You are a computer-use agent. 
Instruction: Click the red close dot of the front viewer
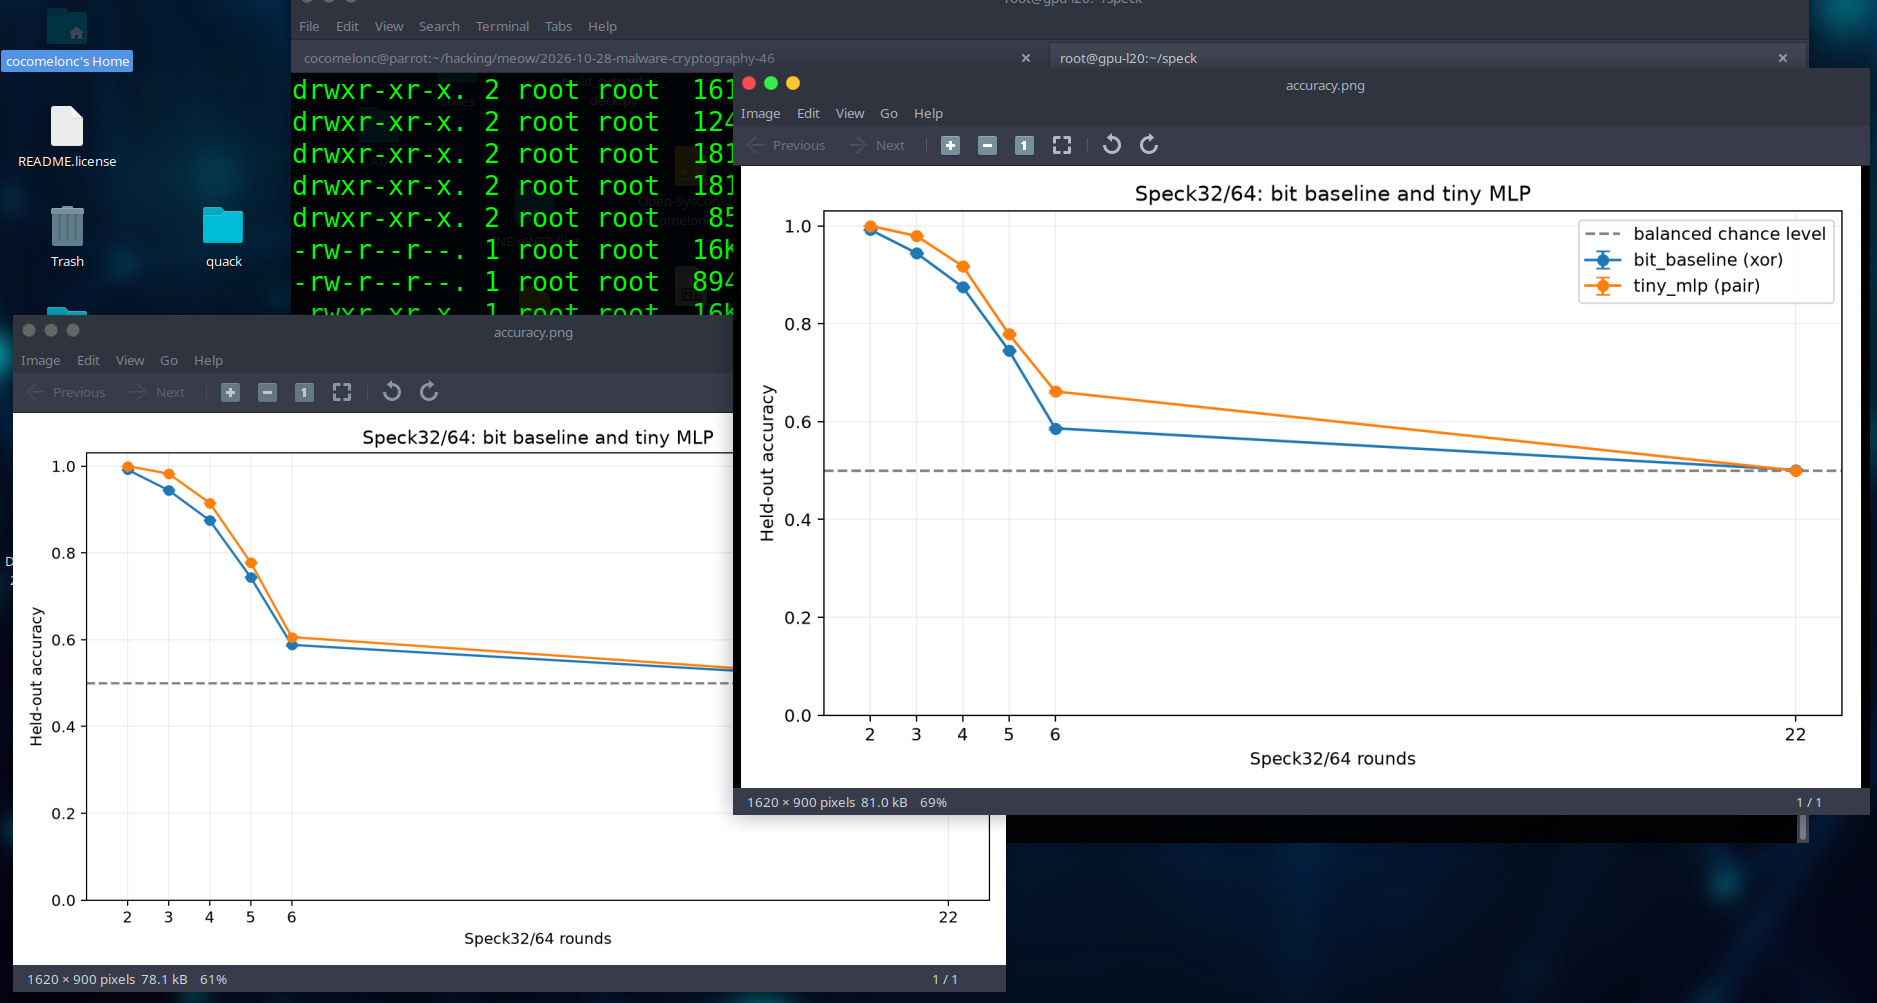(749, 84)
